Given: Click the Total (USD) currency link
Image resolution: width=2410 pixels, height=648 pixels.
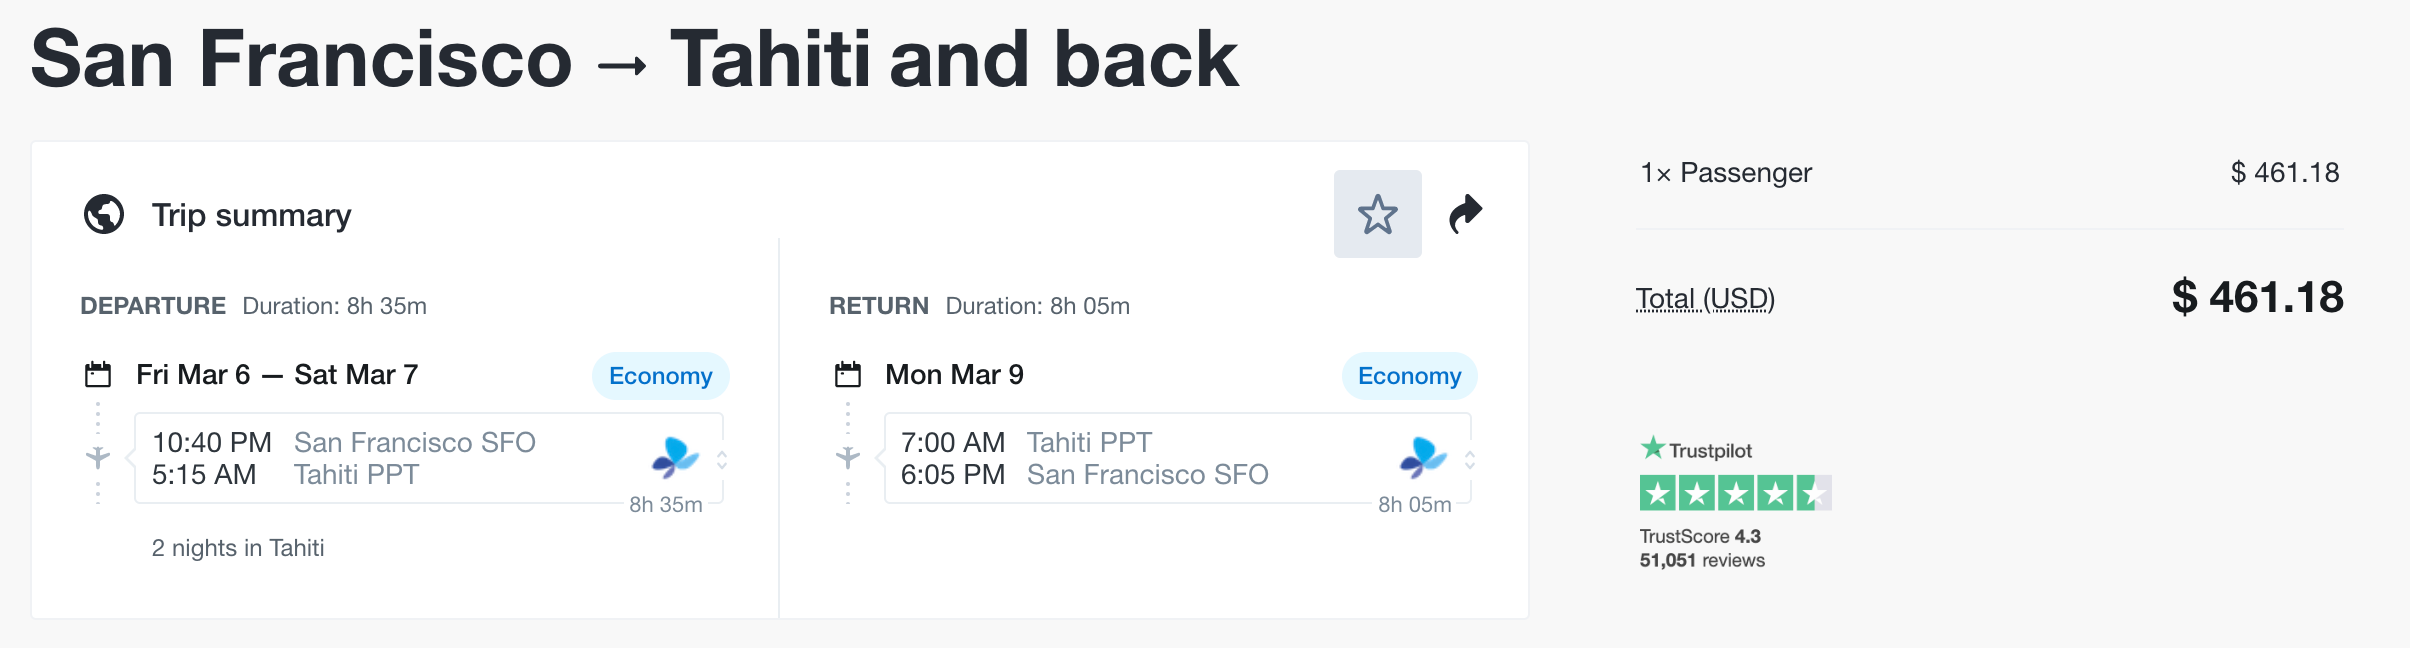Looking at the screenshot, I should pyautogui.click(x=1705, y=299).
